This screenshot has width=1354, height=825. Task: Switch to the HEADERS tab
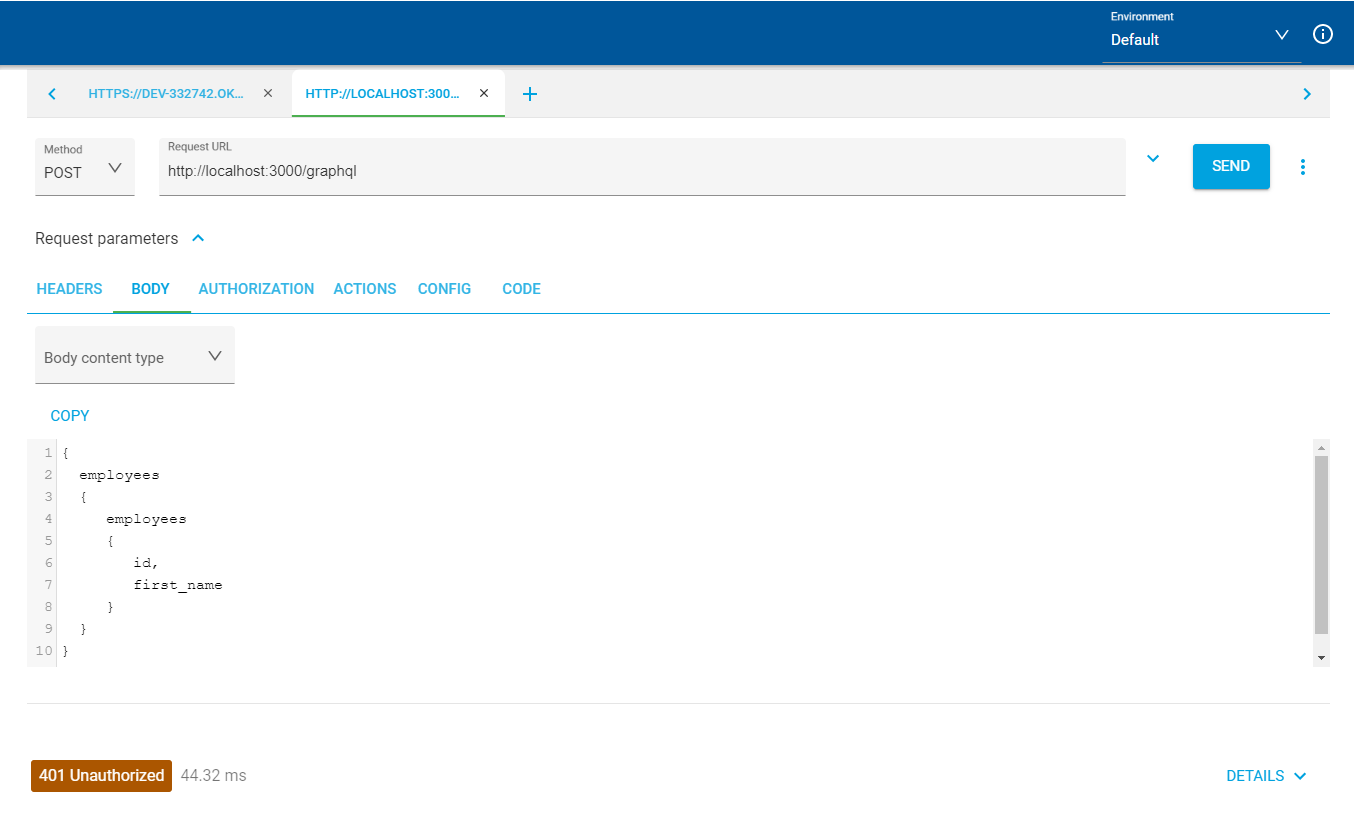click(69, 289)
